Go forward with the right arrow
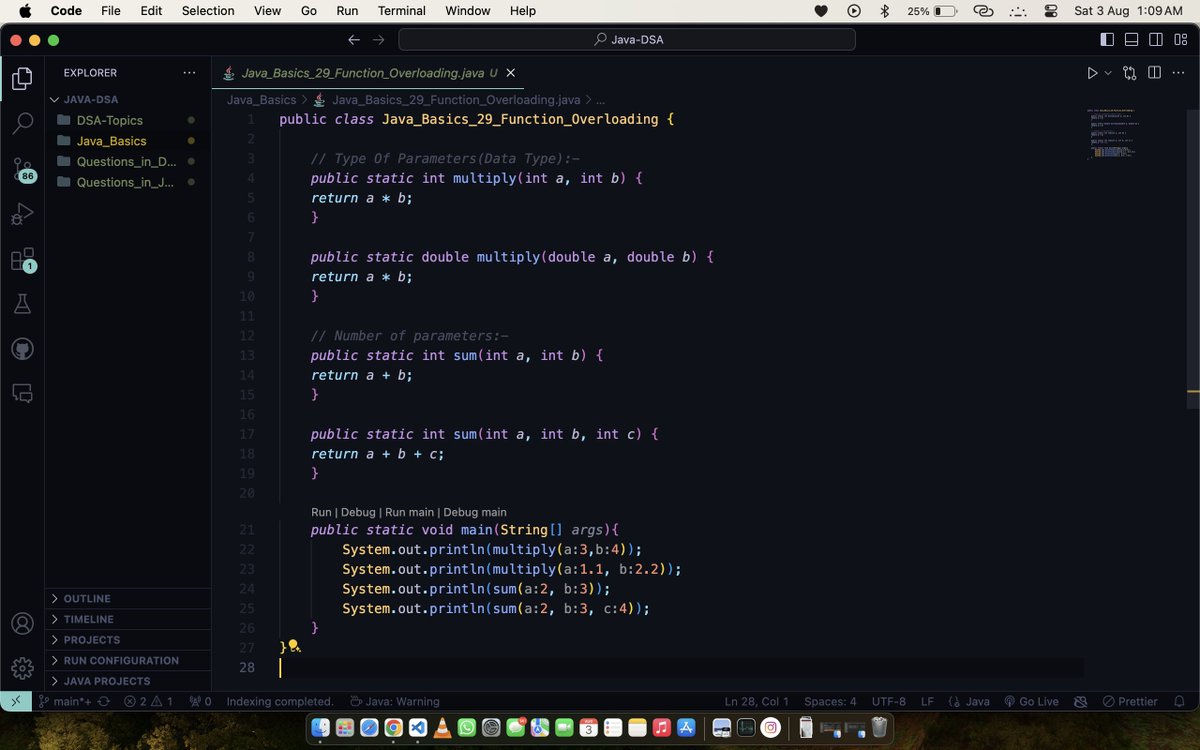Image resolution: width=1200 pixels, height=750 pixels. coord(378,40)
